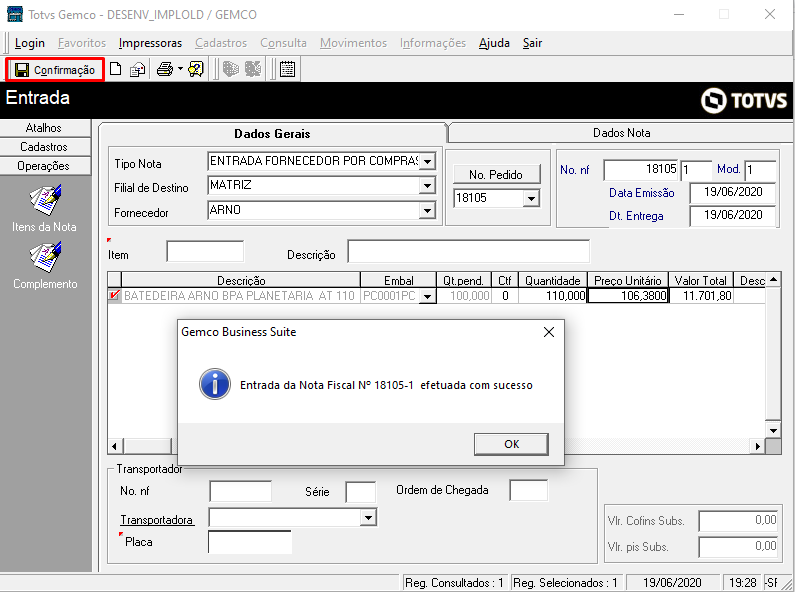Click the Cadastros sidebar button
Image resolution: width=795 pixels, height=592 pixels.
click(x=45, y=146)
